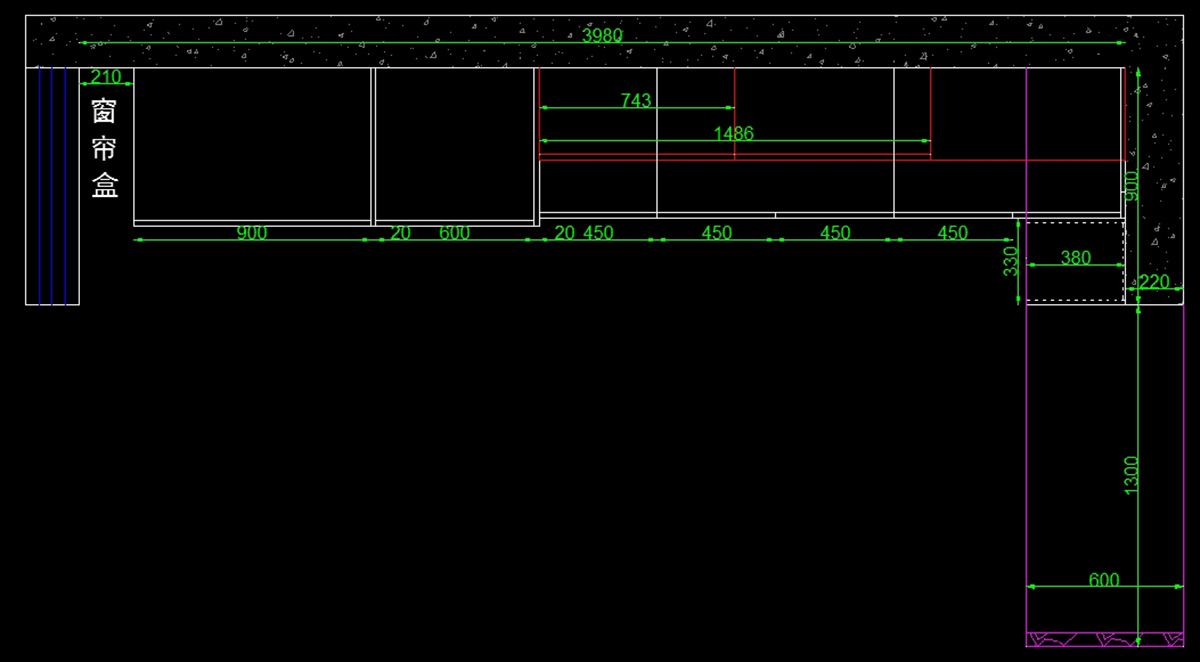Click the blue vertical curtain lines
This screenshot has height=662, width=1200.
(52, 185)
